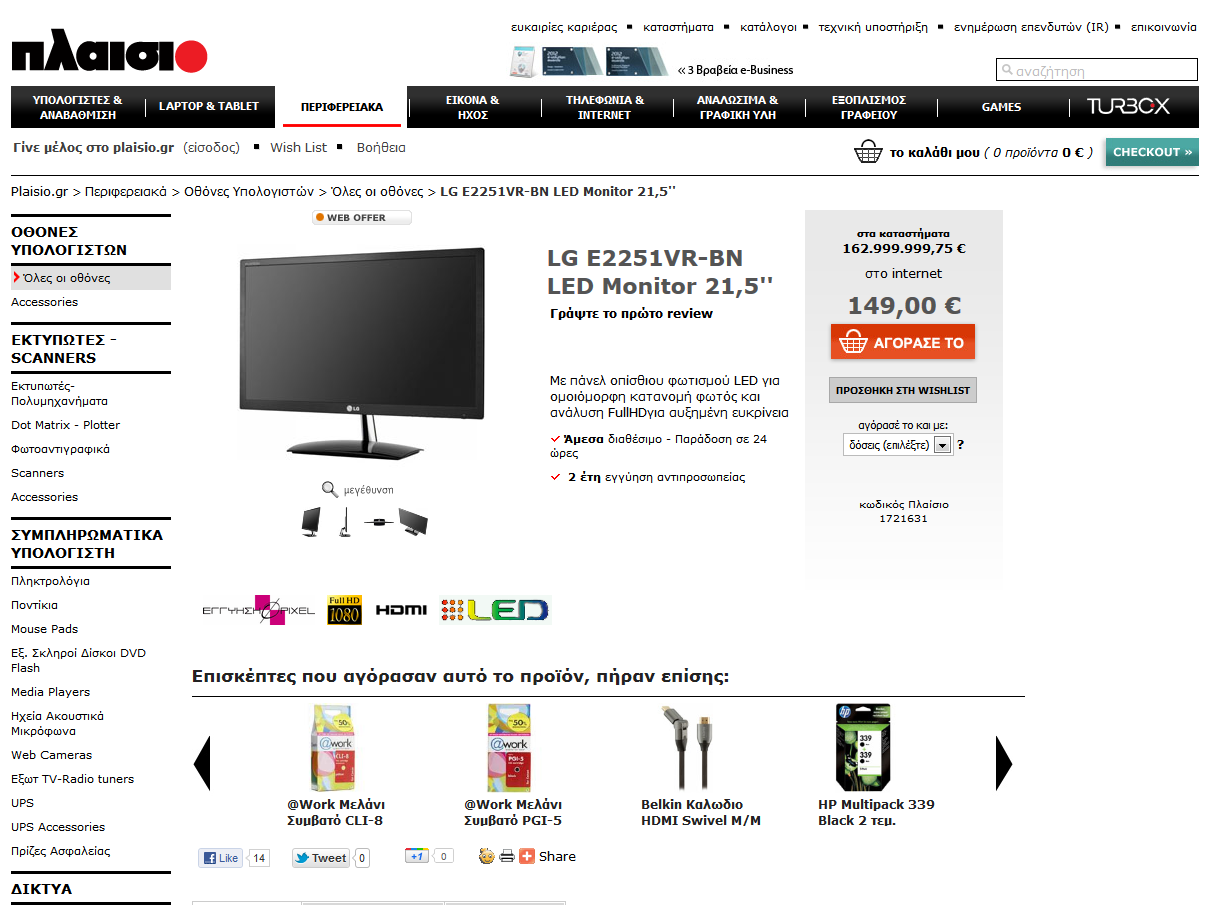This screenshot has height=905, width=1214.
Task: Click the Google +1 button
Action: 417,856
